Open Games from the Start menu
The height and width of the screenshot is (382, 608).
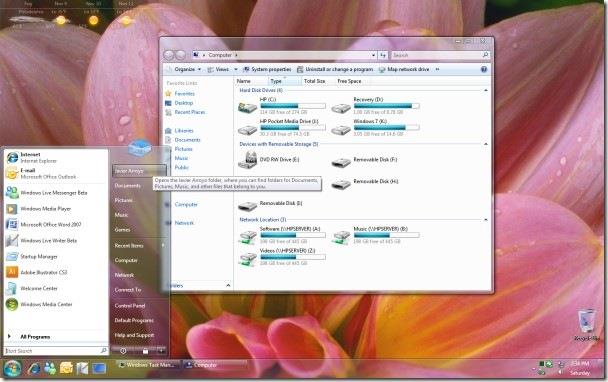click(x=122, y=230)
